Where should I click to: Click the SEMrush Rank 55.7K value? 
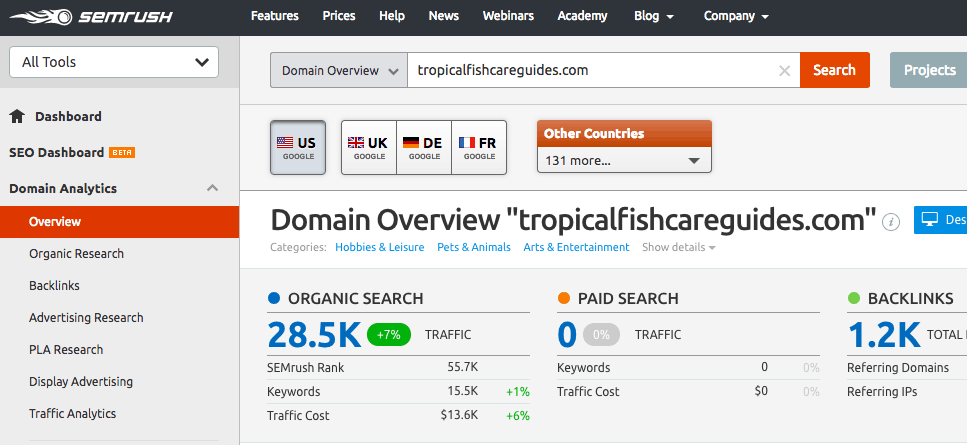point(463,367)
